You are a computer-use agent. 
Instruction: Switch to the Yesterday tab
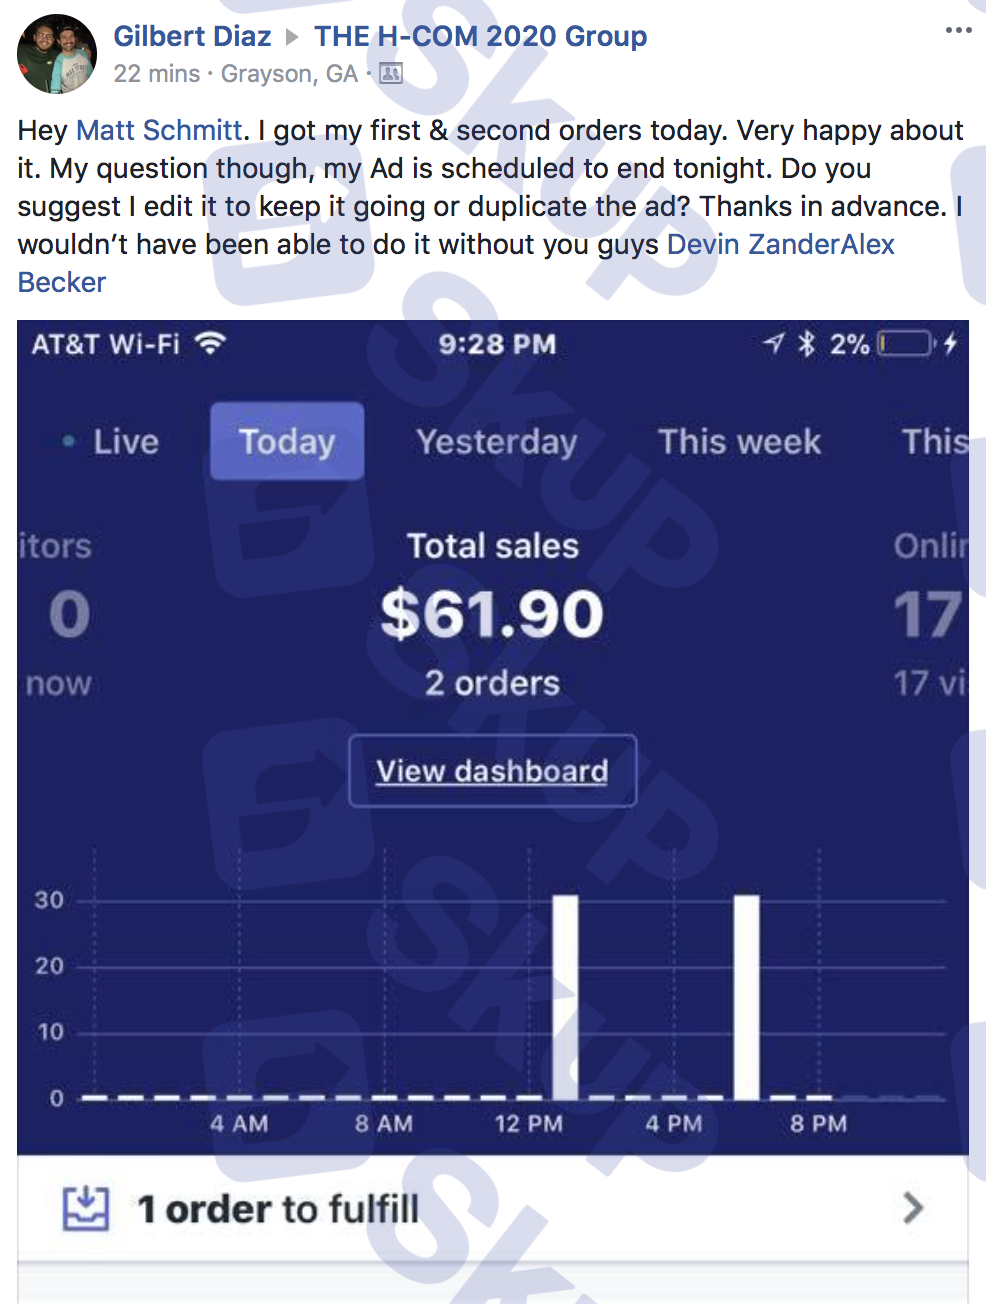pos(497,441)
